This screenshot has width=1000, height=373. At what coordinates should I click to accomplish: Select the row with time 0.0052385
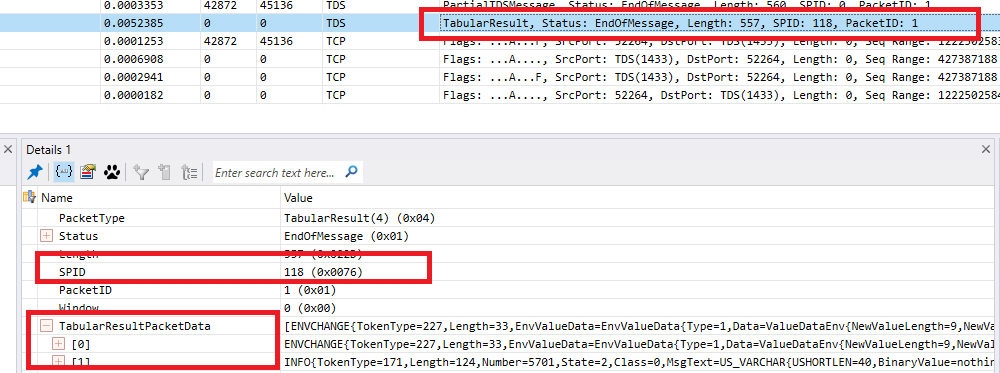pyautogui.click(x=500, y=23)
